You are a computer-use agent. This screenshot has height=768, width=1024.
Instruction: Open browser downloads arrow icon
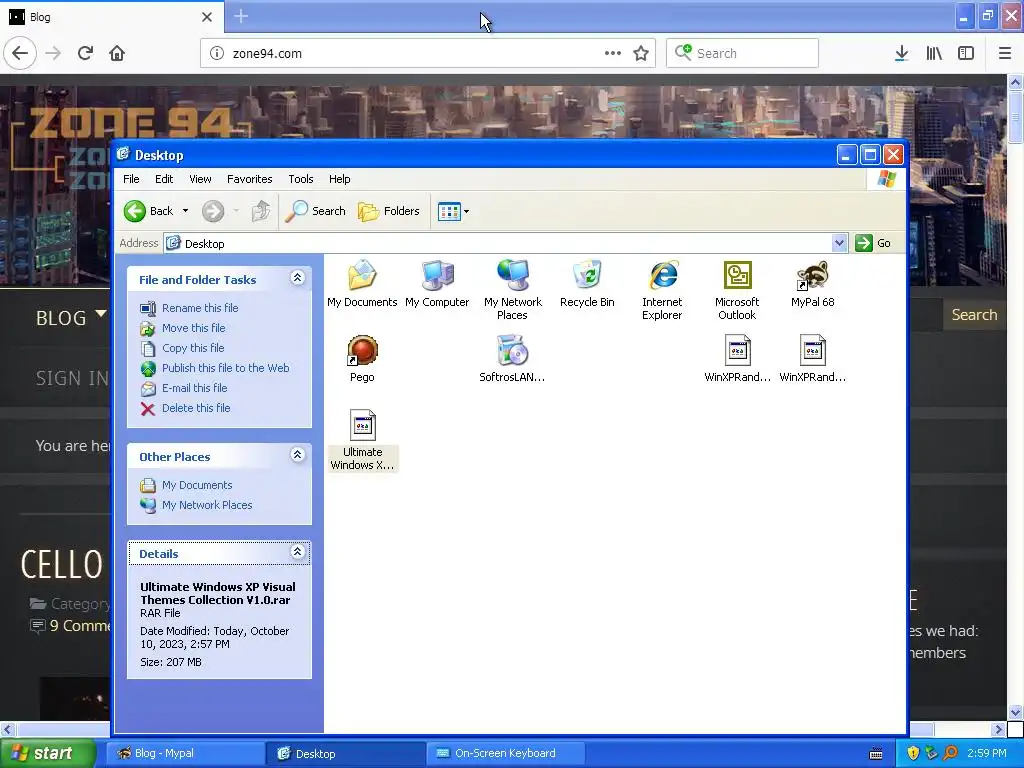click(x=901, y=53)
